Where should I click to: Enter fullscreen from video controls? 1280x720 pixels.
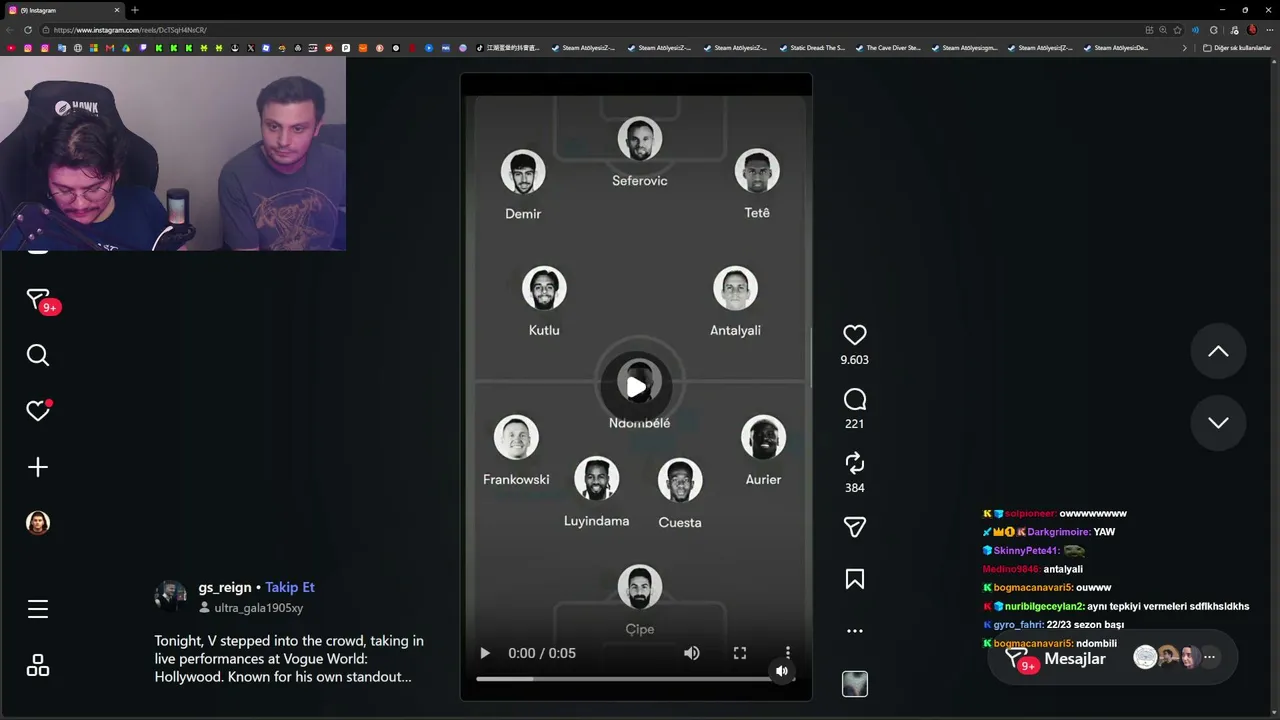click(x=740, y=653)
